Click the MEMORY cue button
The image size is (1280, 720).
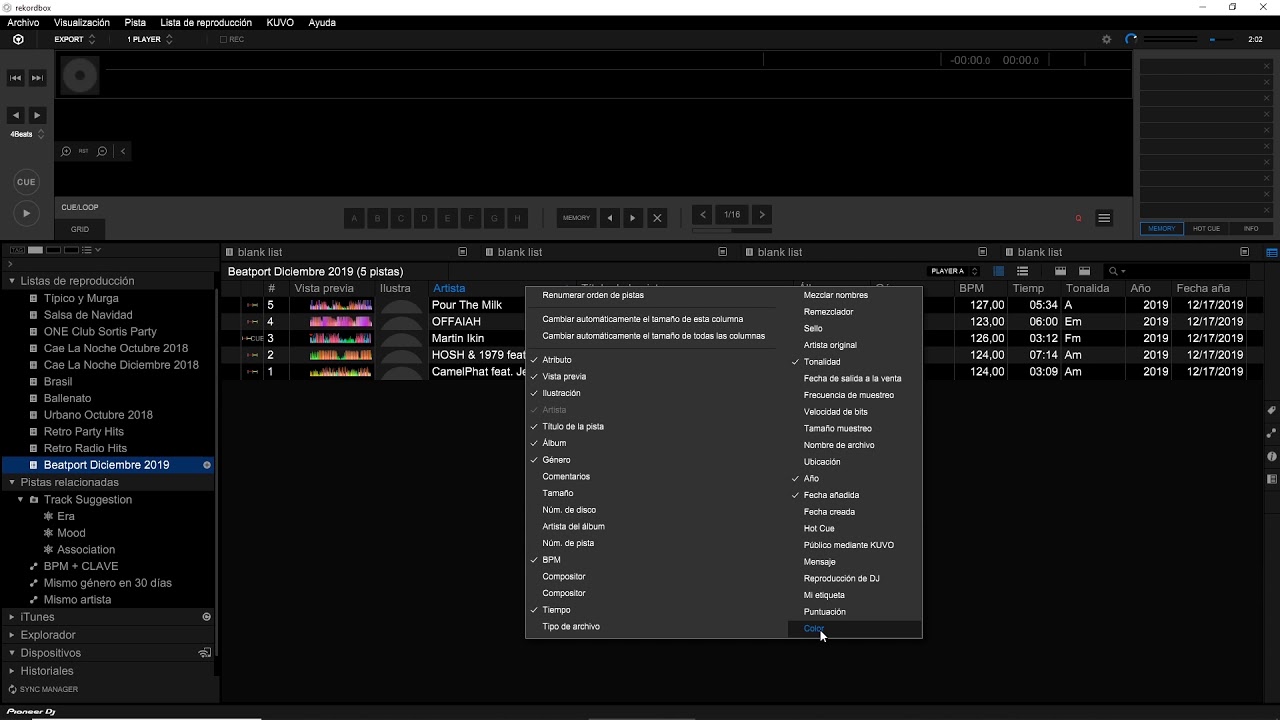[x=576, y=218]
